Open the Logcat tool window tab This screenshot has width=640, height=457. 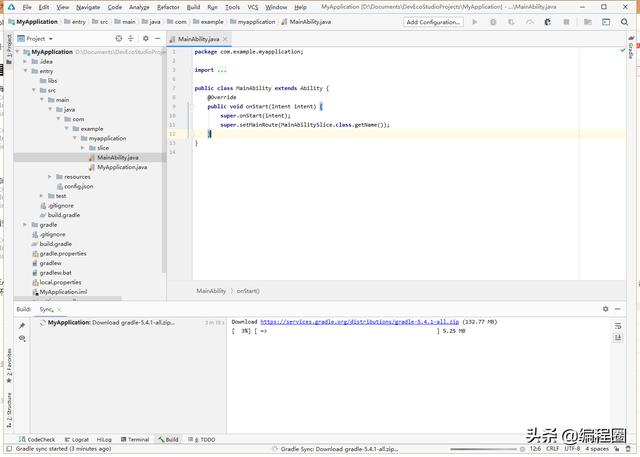click(x=77, y=439)
